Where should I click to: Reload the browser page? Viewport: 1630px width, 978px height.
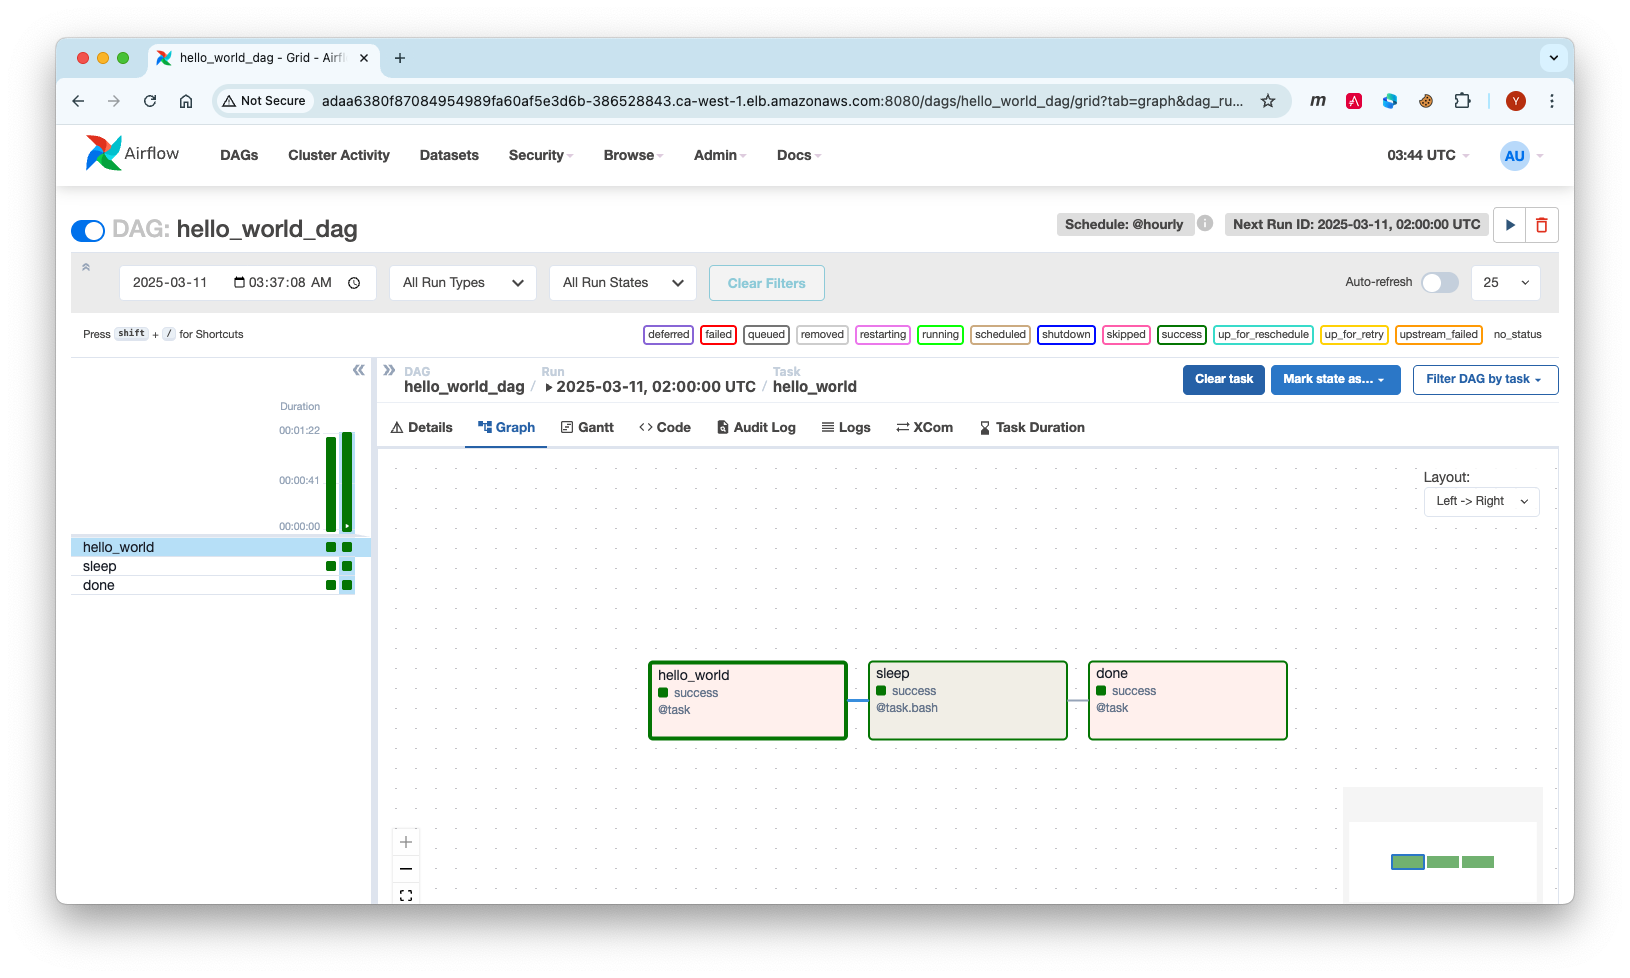point(150,101)
